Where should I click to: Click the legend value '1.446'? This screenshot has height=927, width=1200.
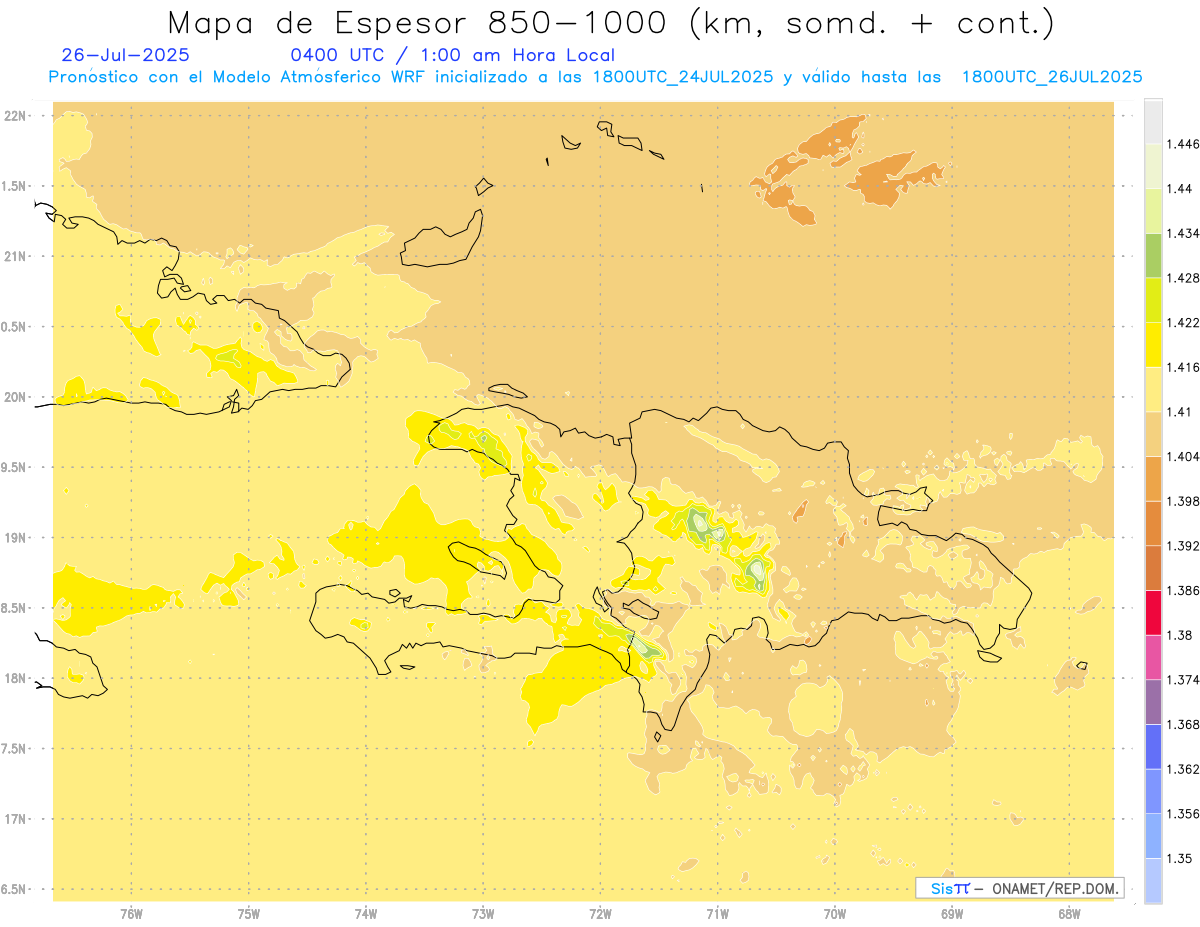coord(1185,144)
